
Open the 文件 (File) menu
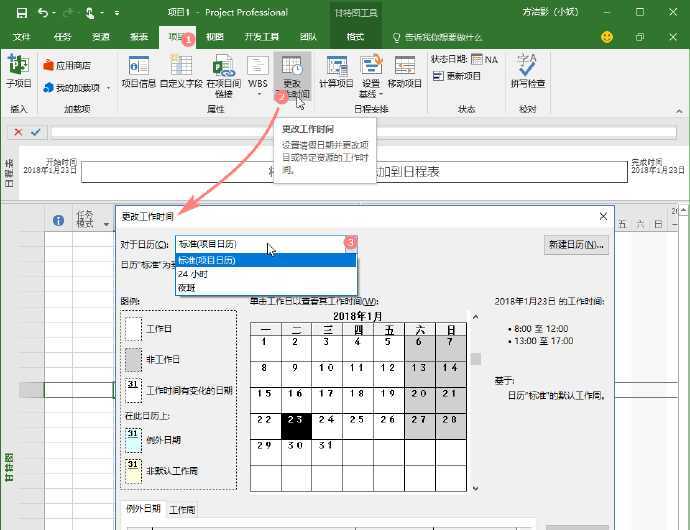click(x=21, y=37)
